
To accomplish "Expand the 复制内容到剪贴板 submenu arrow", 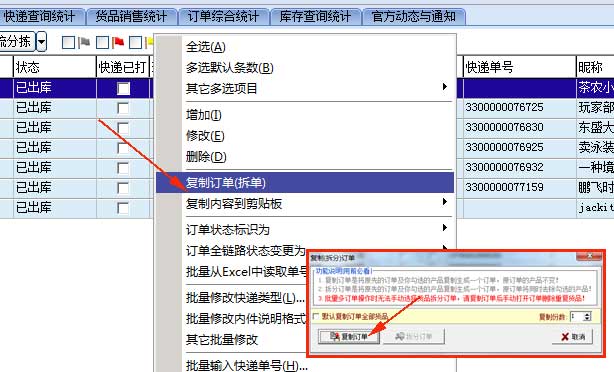I will click(x=444, y=201).
